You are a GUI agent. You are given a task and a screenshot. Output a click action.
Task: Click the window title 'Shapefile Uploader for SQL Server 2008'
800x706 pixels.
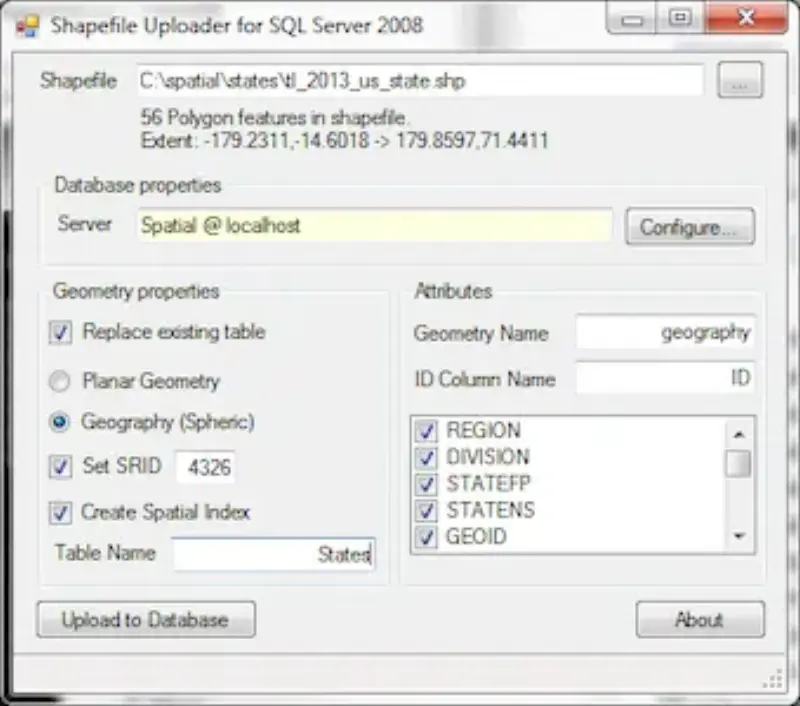[237, 26]
